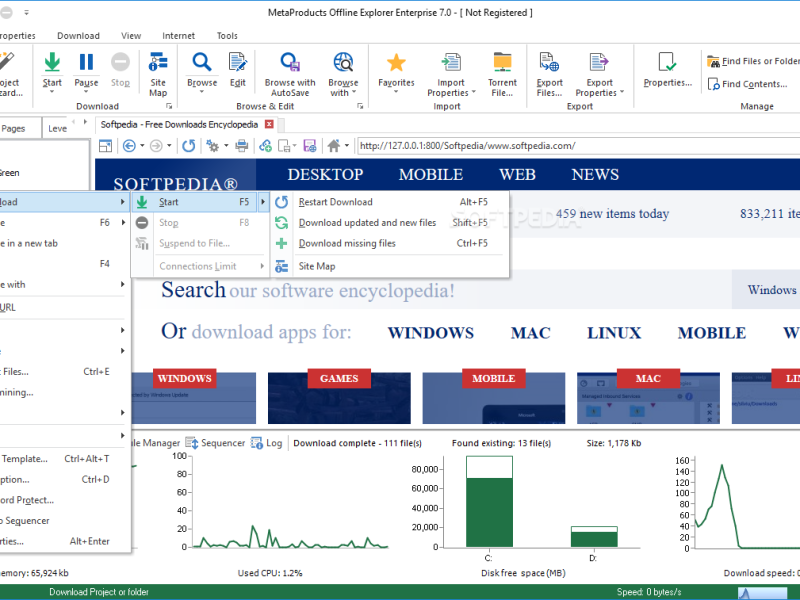Open Import Properties dropdown arrow
Viewport: 800px width, 600px height.
tap(473, 93)
